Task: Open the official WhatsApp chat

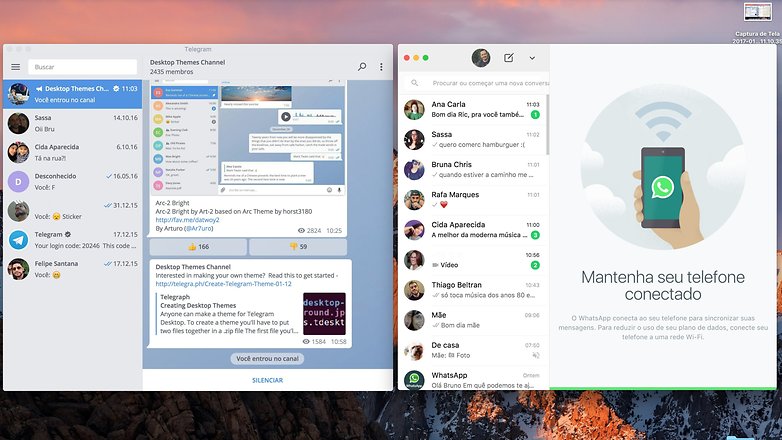Action: [473, 378]
